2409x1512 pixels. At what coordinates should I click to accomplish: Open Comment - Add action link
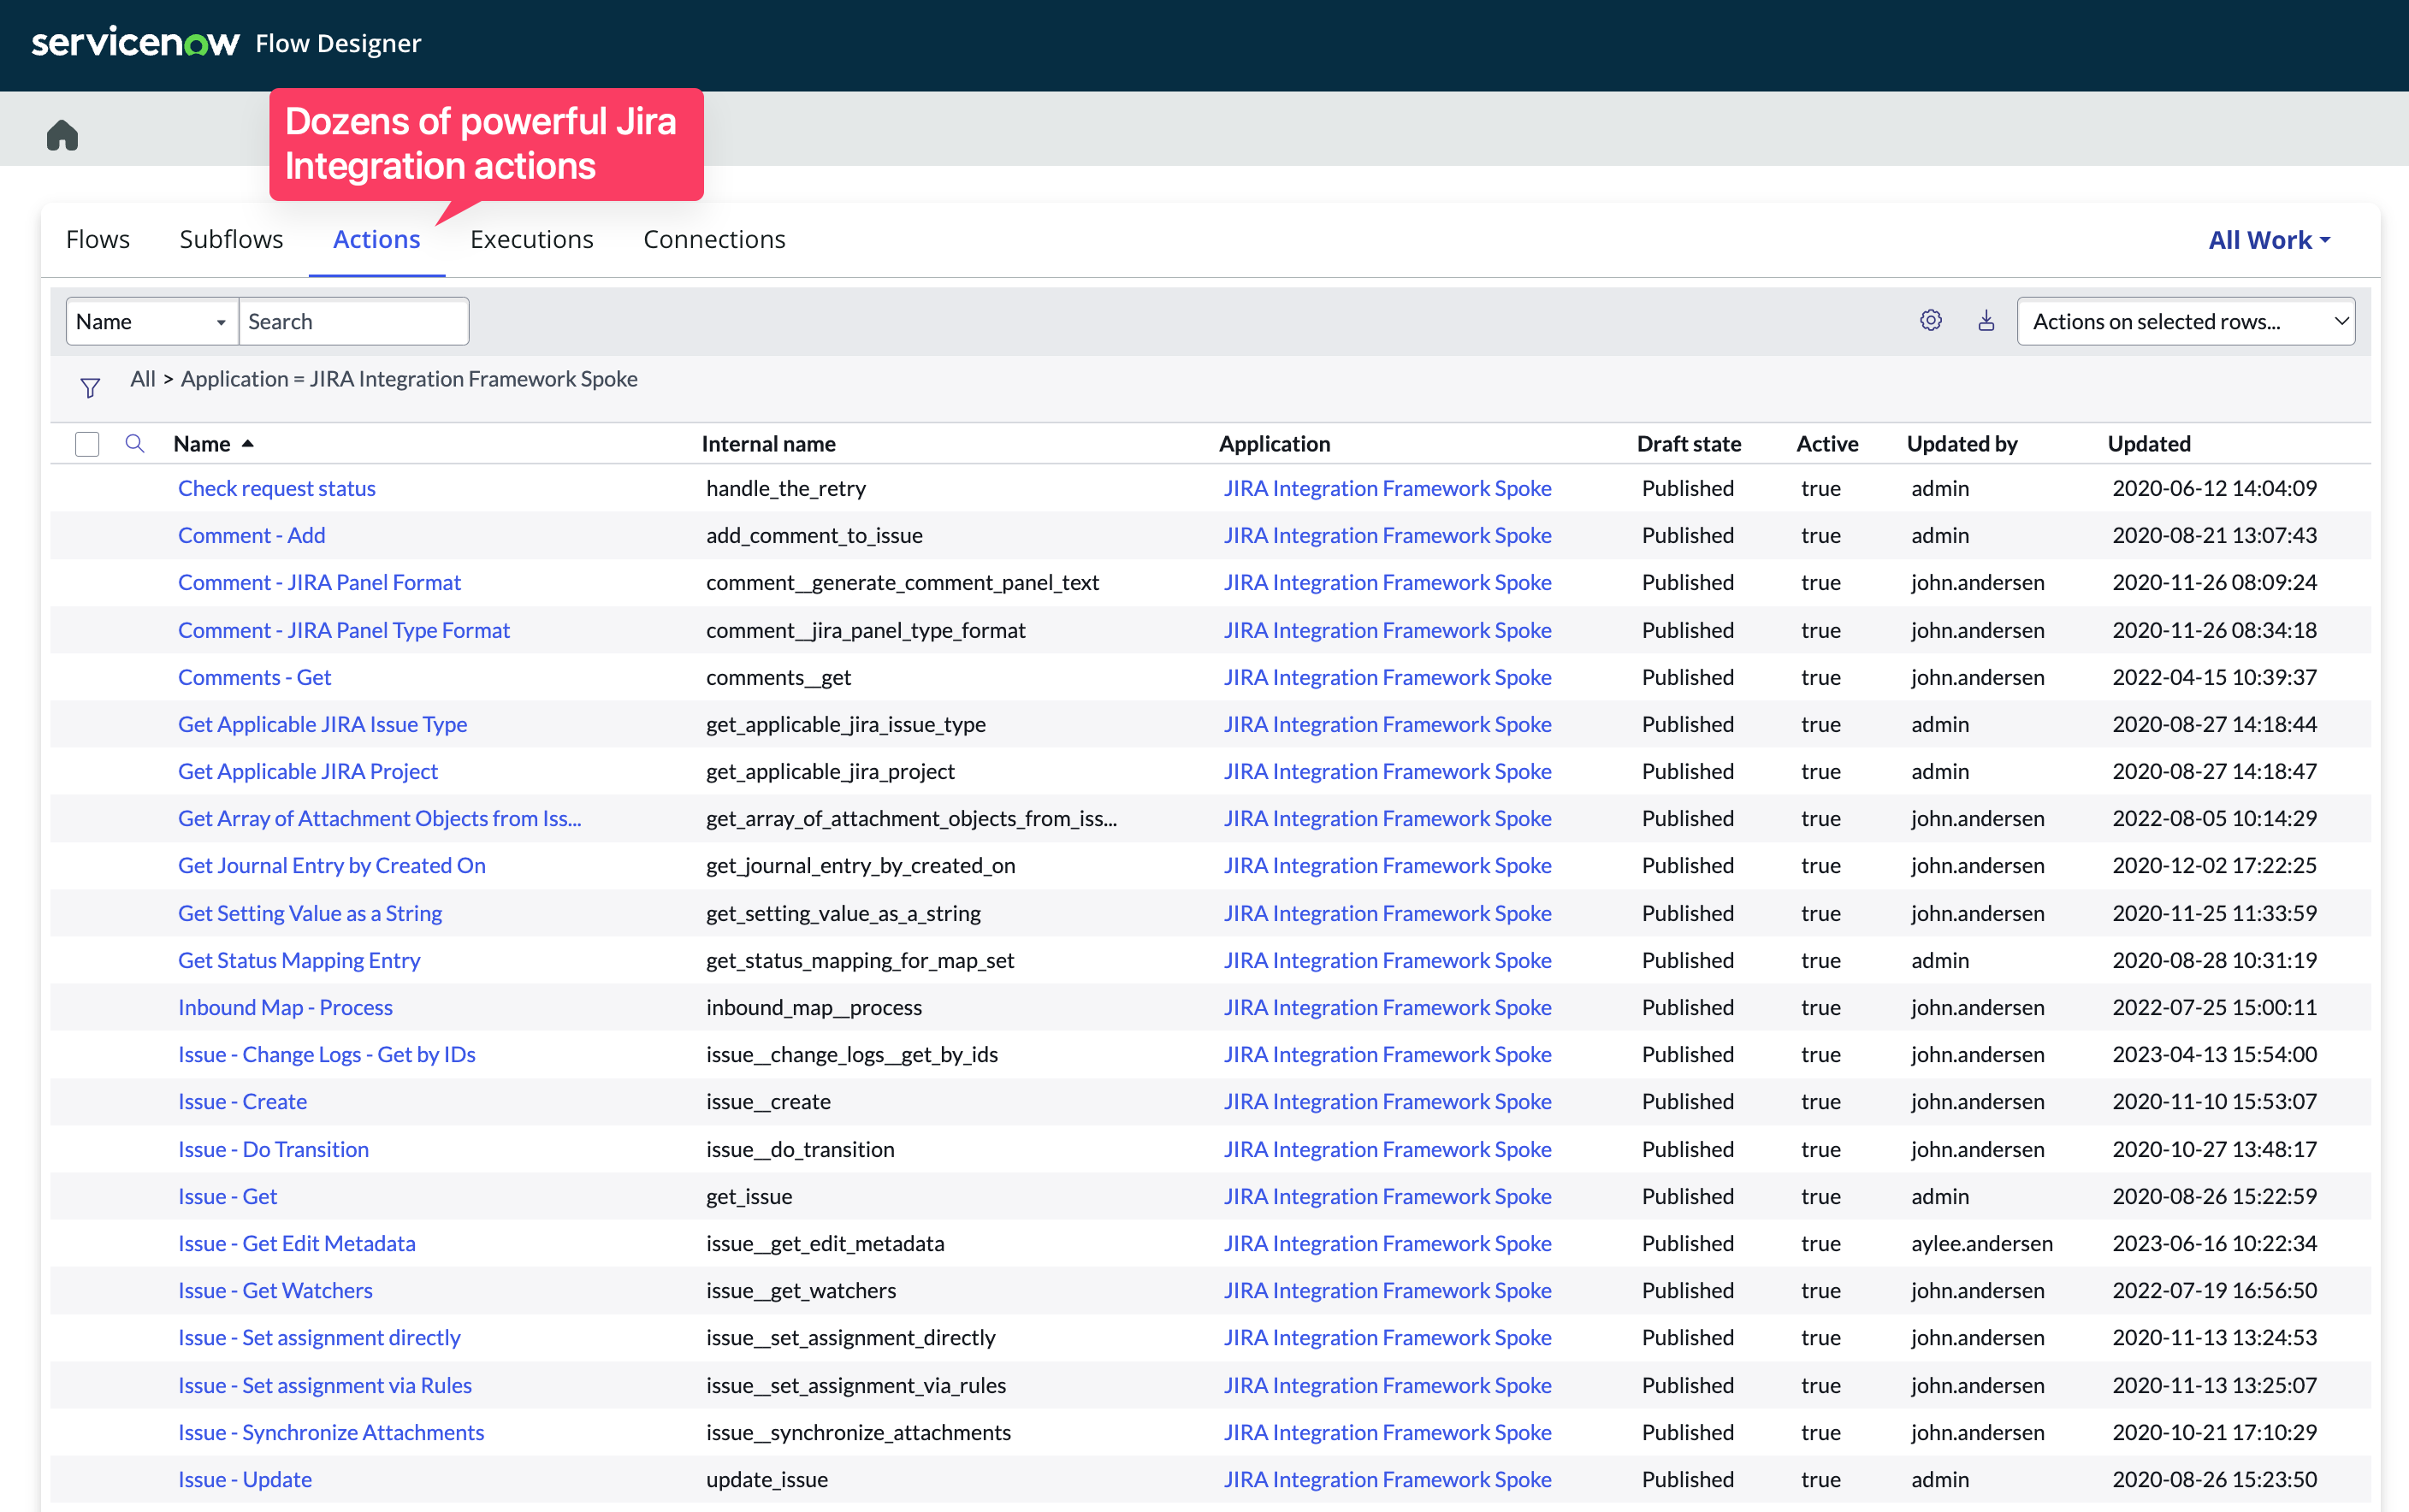pyautogui.click(x=251, y=535)
